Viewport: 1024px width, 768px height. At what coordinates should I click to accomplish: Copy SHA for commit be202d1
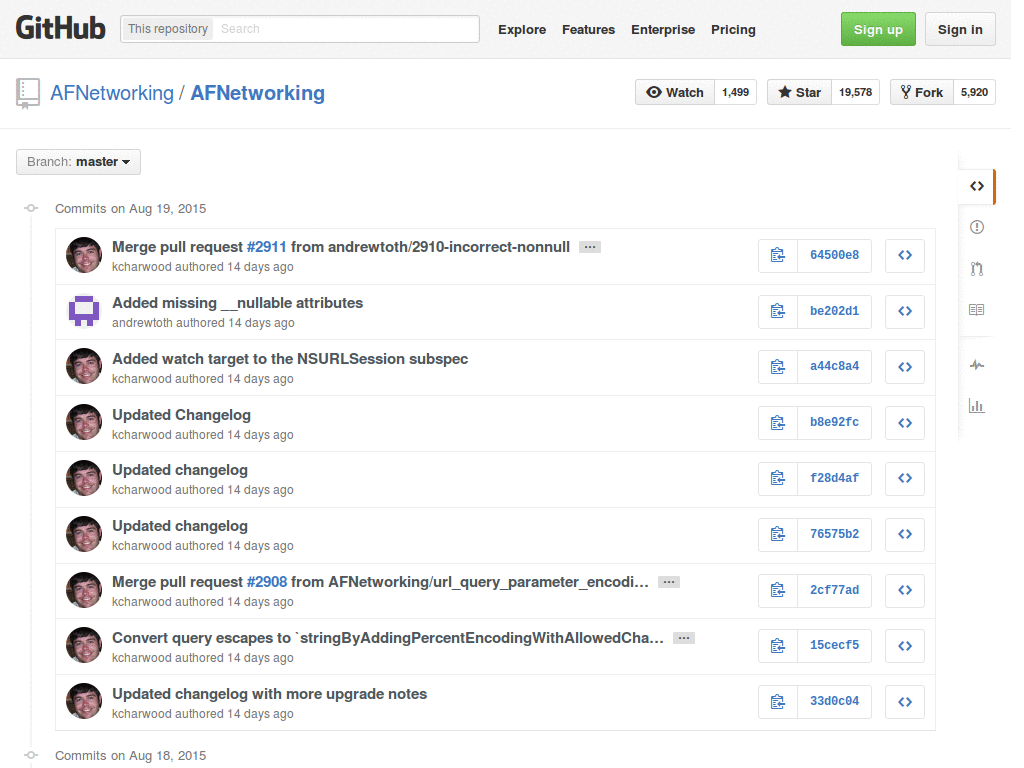778,312
